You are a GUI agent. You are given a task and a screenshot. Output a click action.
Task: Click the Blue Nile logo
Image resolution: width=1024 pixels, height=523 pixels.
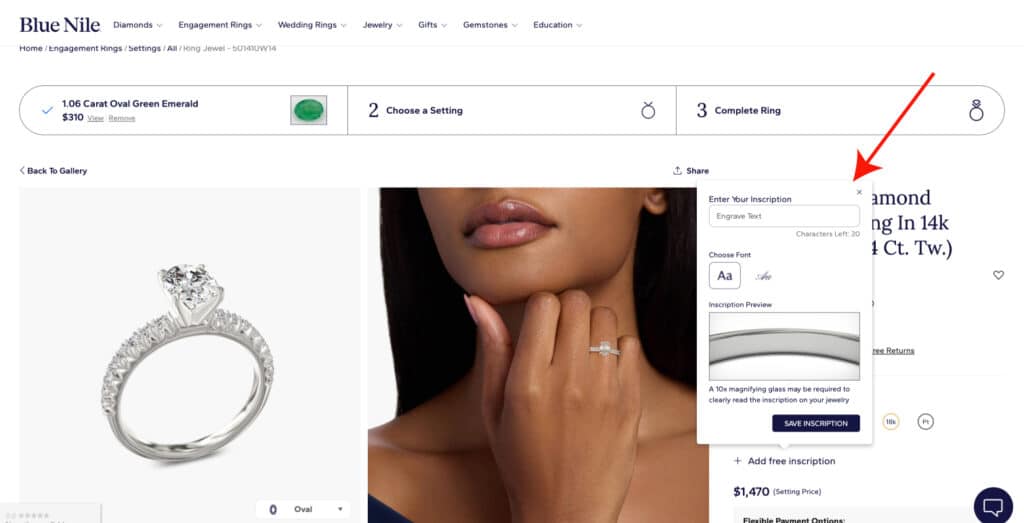pos(60,25)
